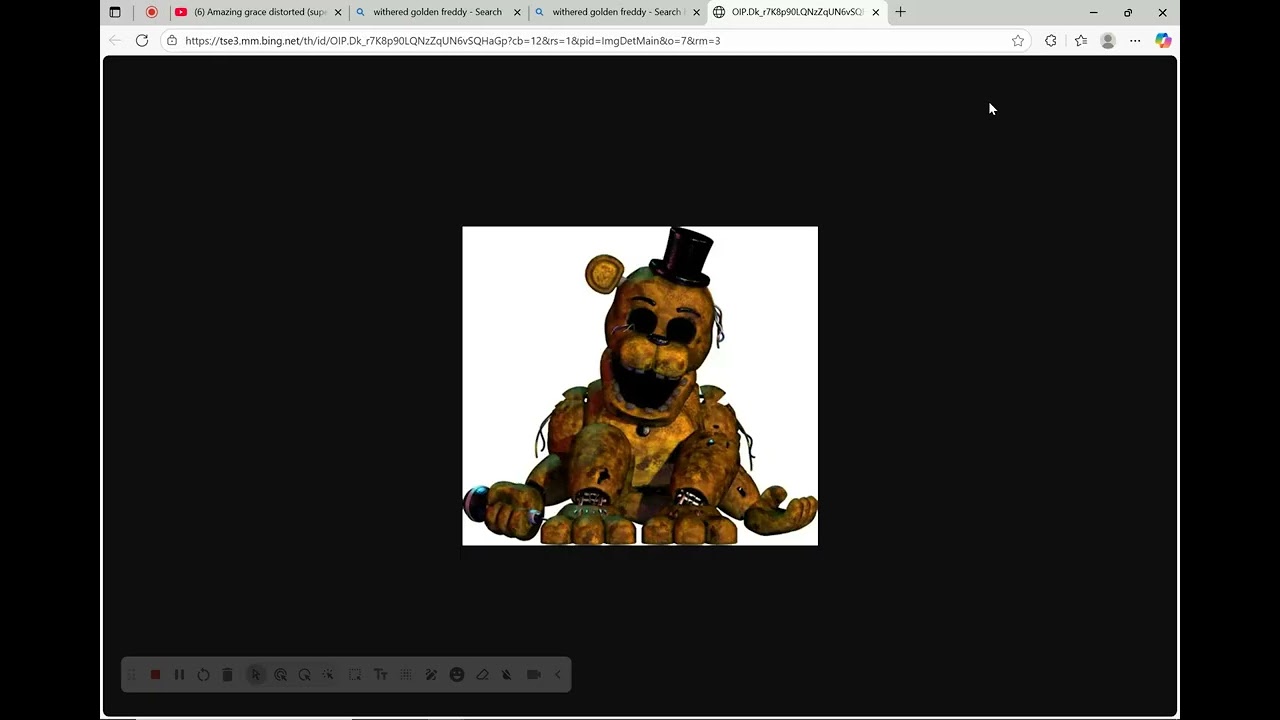Open a new browser tab
This screenshot has width=1280, height=720.
900,12
